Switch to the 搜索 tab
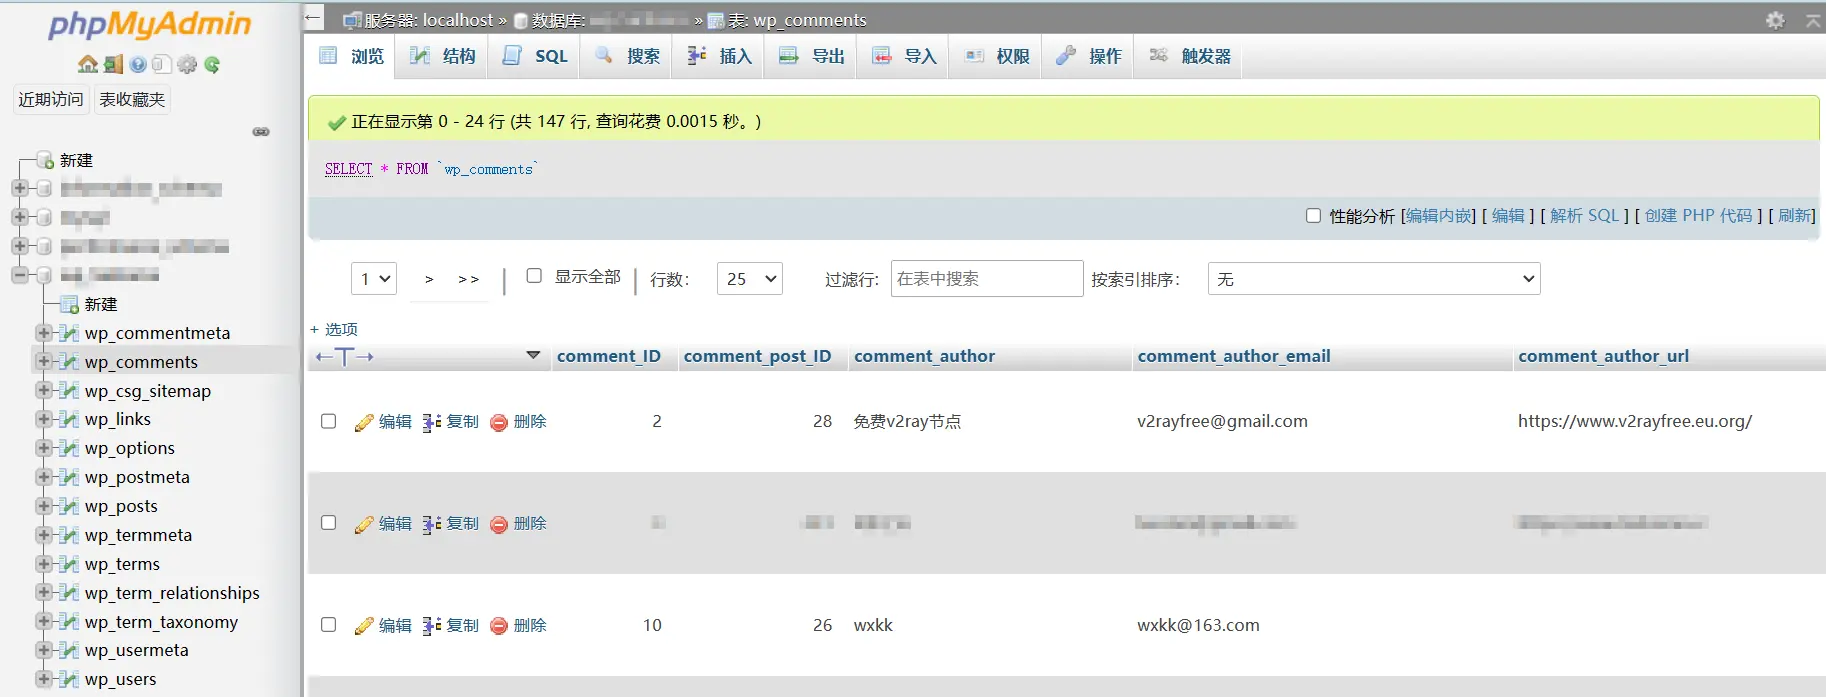This screenshot has height=697, width=1826. coord(626,56)
